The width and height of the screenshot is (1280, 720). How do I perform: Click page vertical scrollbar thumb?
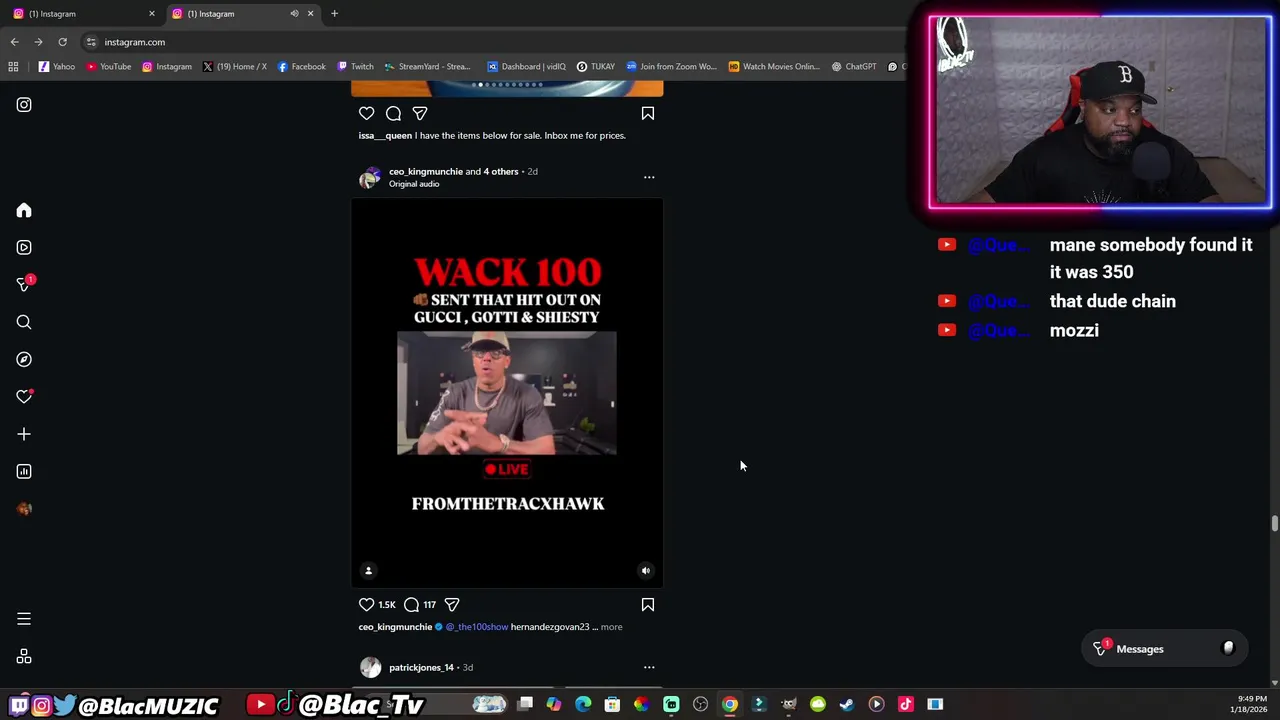1274,524
